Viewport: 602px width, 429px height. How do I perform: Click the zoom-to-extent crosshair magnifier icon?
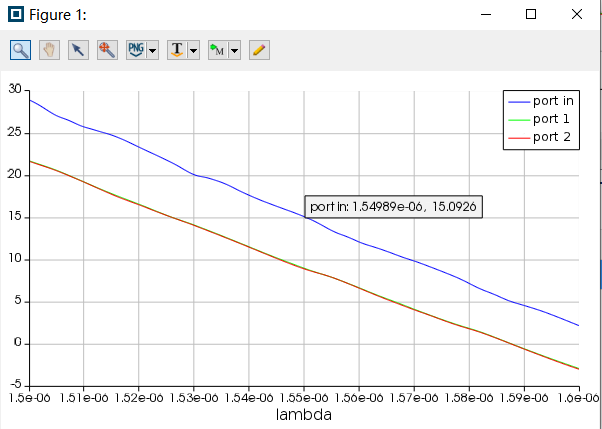point(108,50)
